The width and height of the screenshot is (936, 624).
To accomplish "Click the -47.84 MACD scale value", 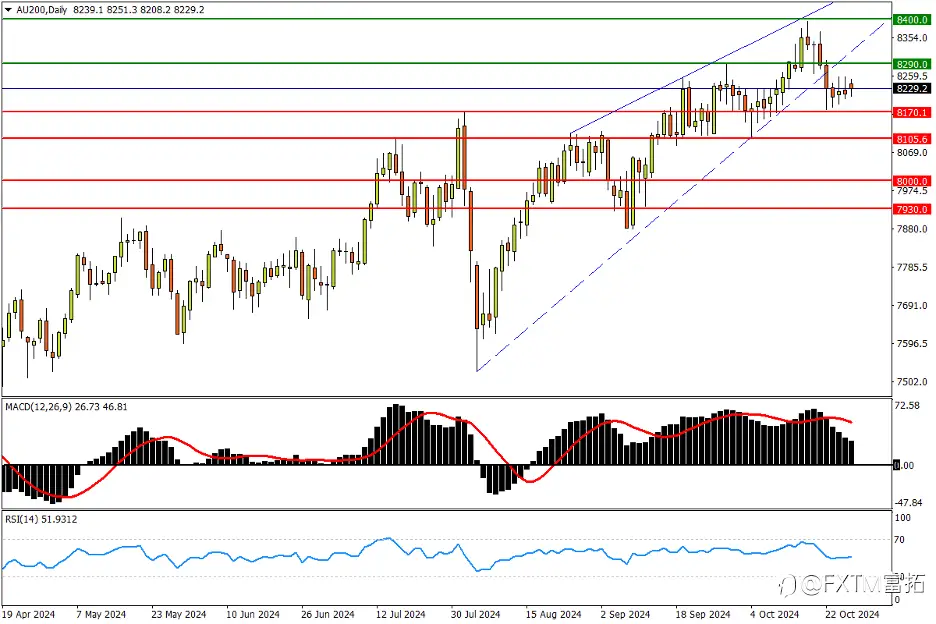I will (x=910, y=503).
